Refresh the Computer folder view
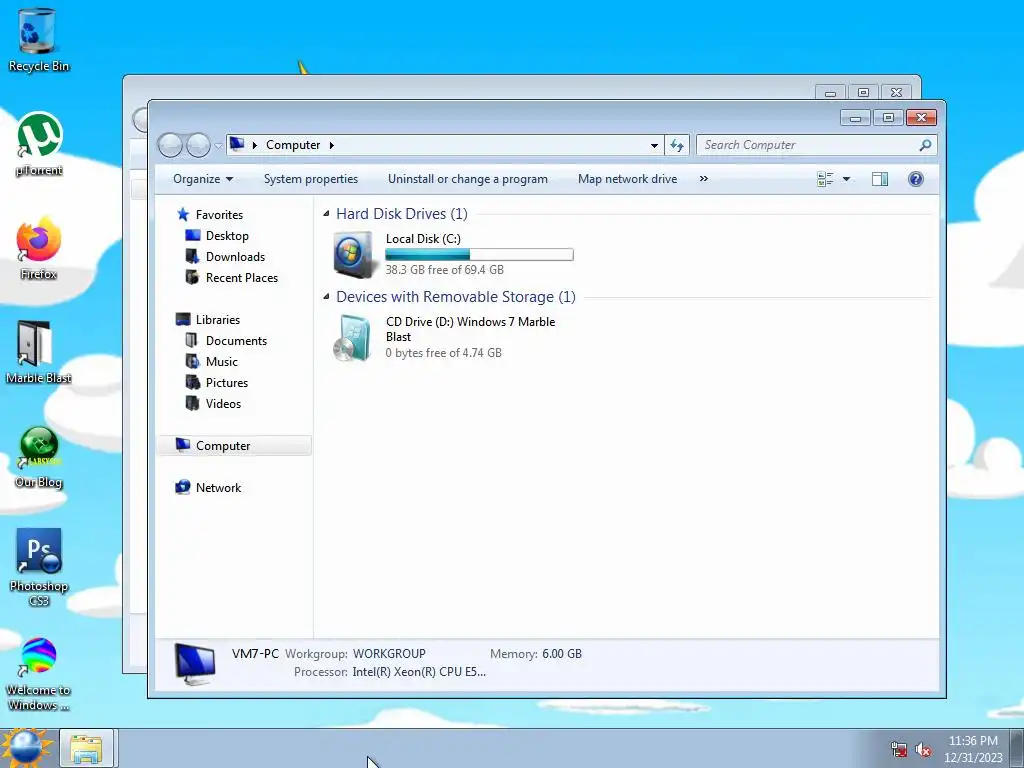1024x768 pixels. [677, 145]
